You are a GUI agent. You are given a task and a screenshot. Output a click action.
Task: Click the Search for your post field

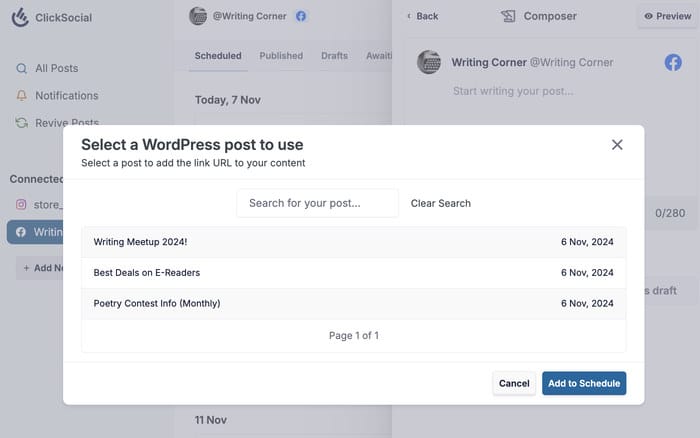coord(317,203)
